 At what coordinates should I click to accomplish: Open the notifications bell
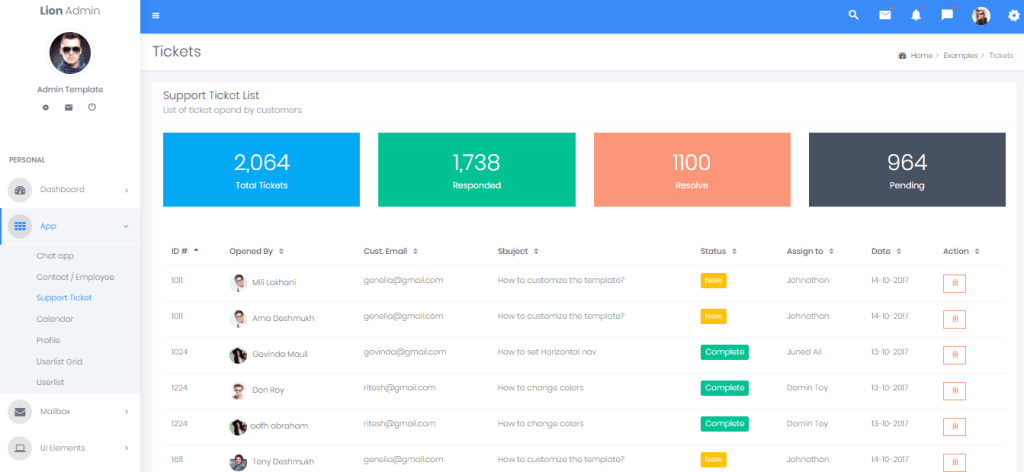[x=916, y=16]
